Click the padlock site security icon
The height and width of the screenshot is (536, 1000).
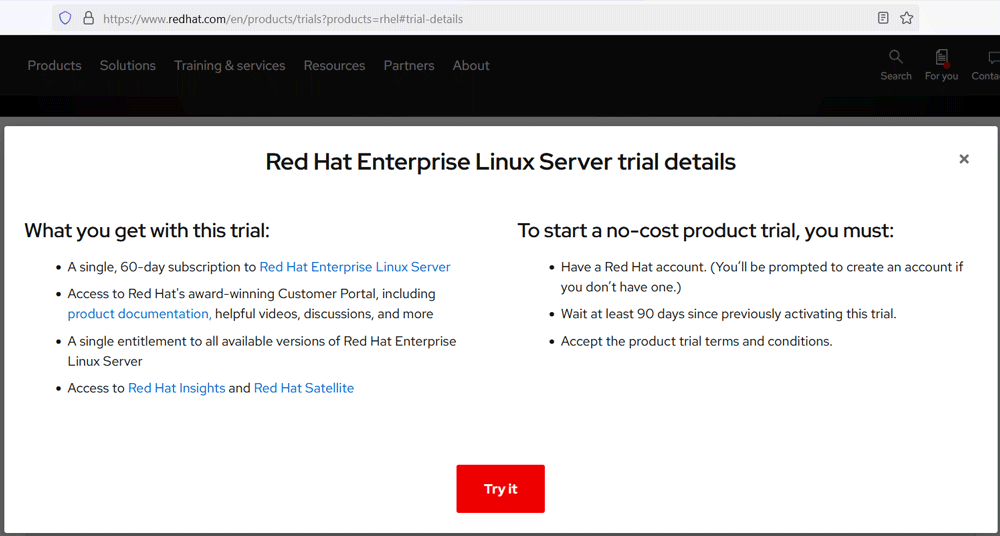[89, 19]
